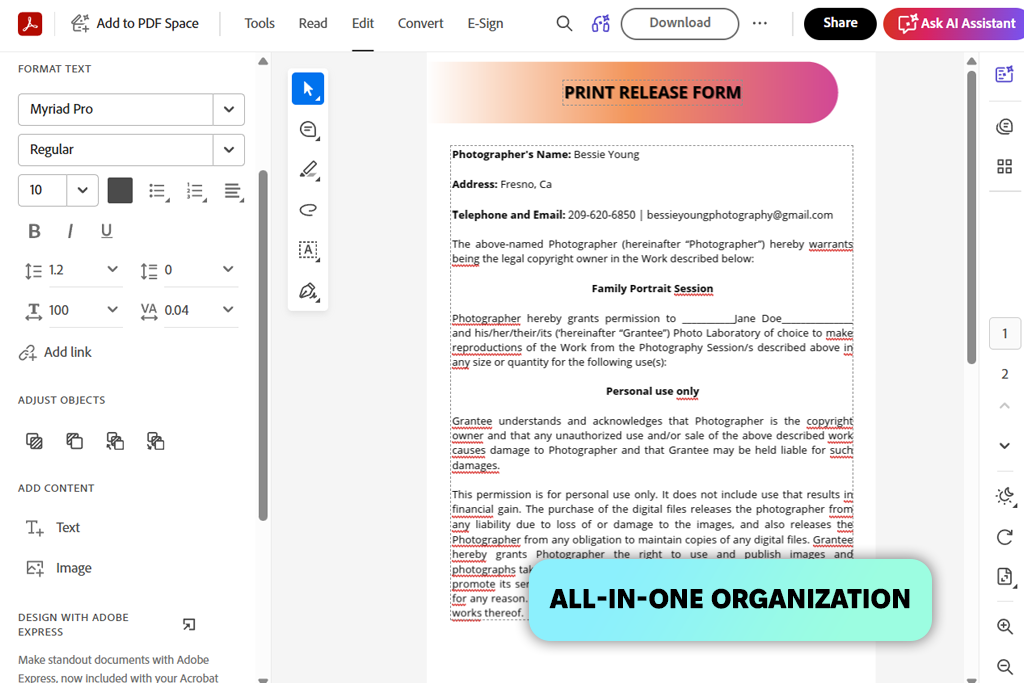Image resolution: width=1024 pixels, height=683 pixels.
Task: Click the search magnifier icon
Action: tap(564, 24)
